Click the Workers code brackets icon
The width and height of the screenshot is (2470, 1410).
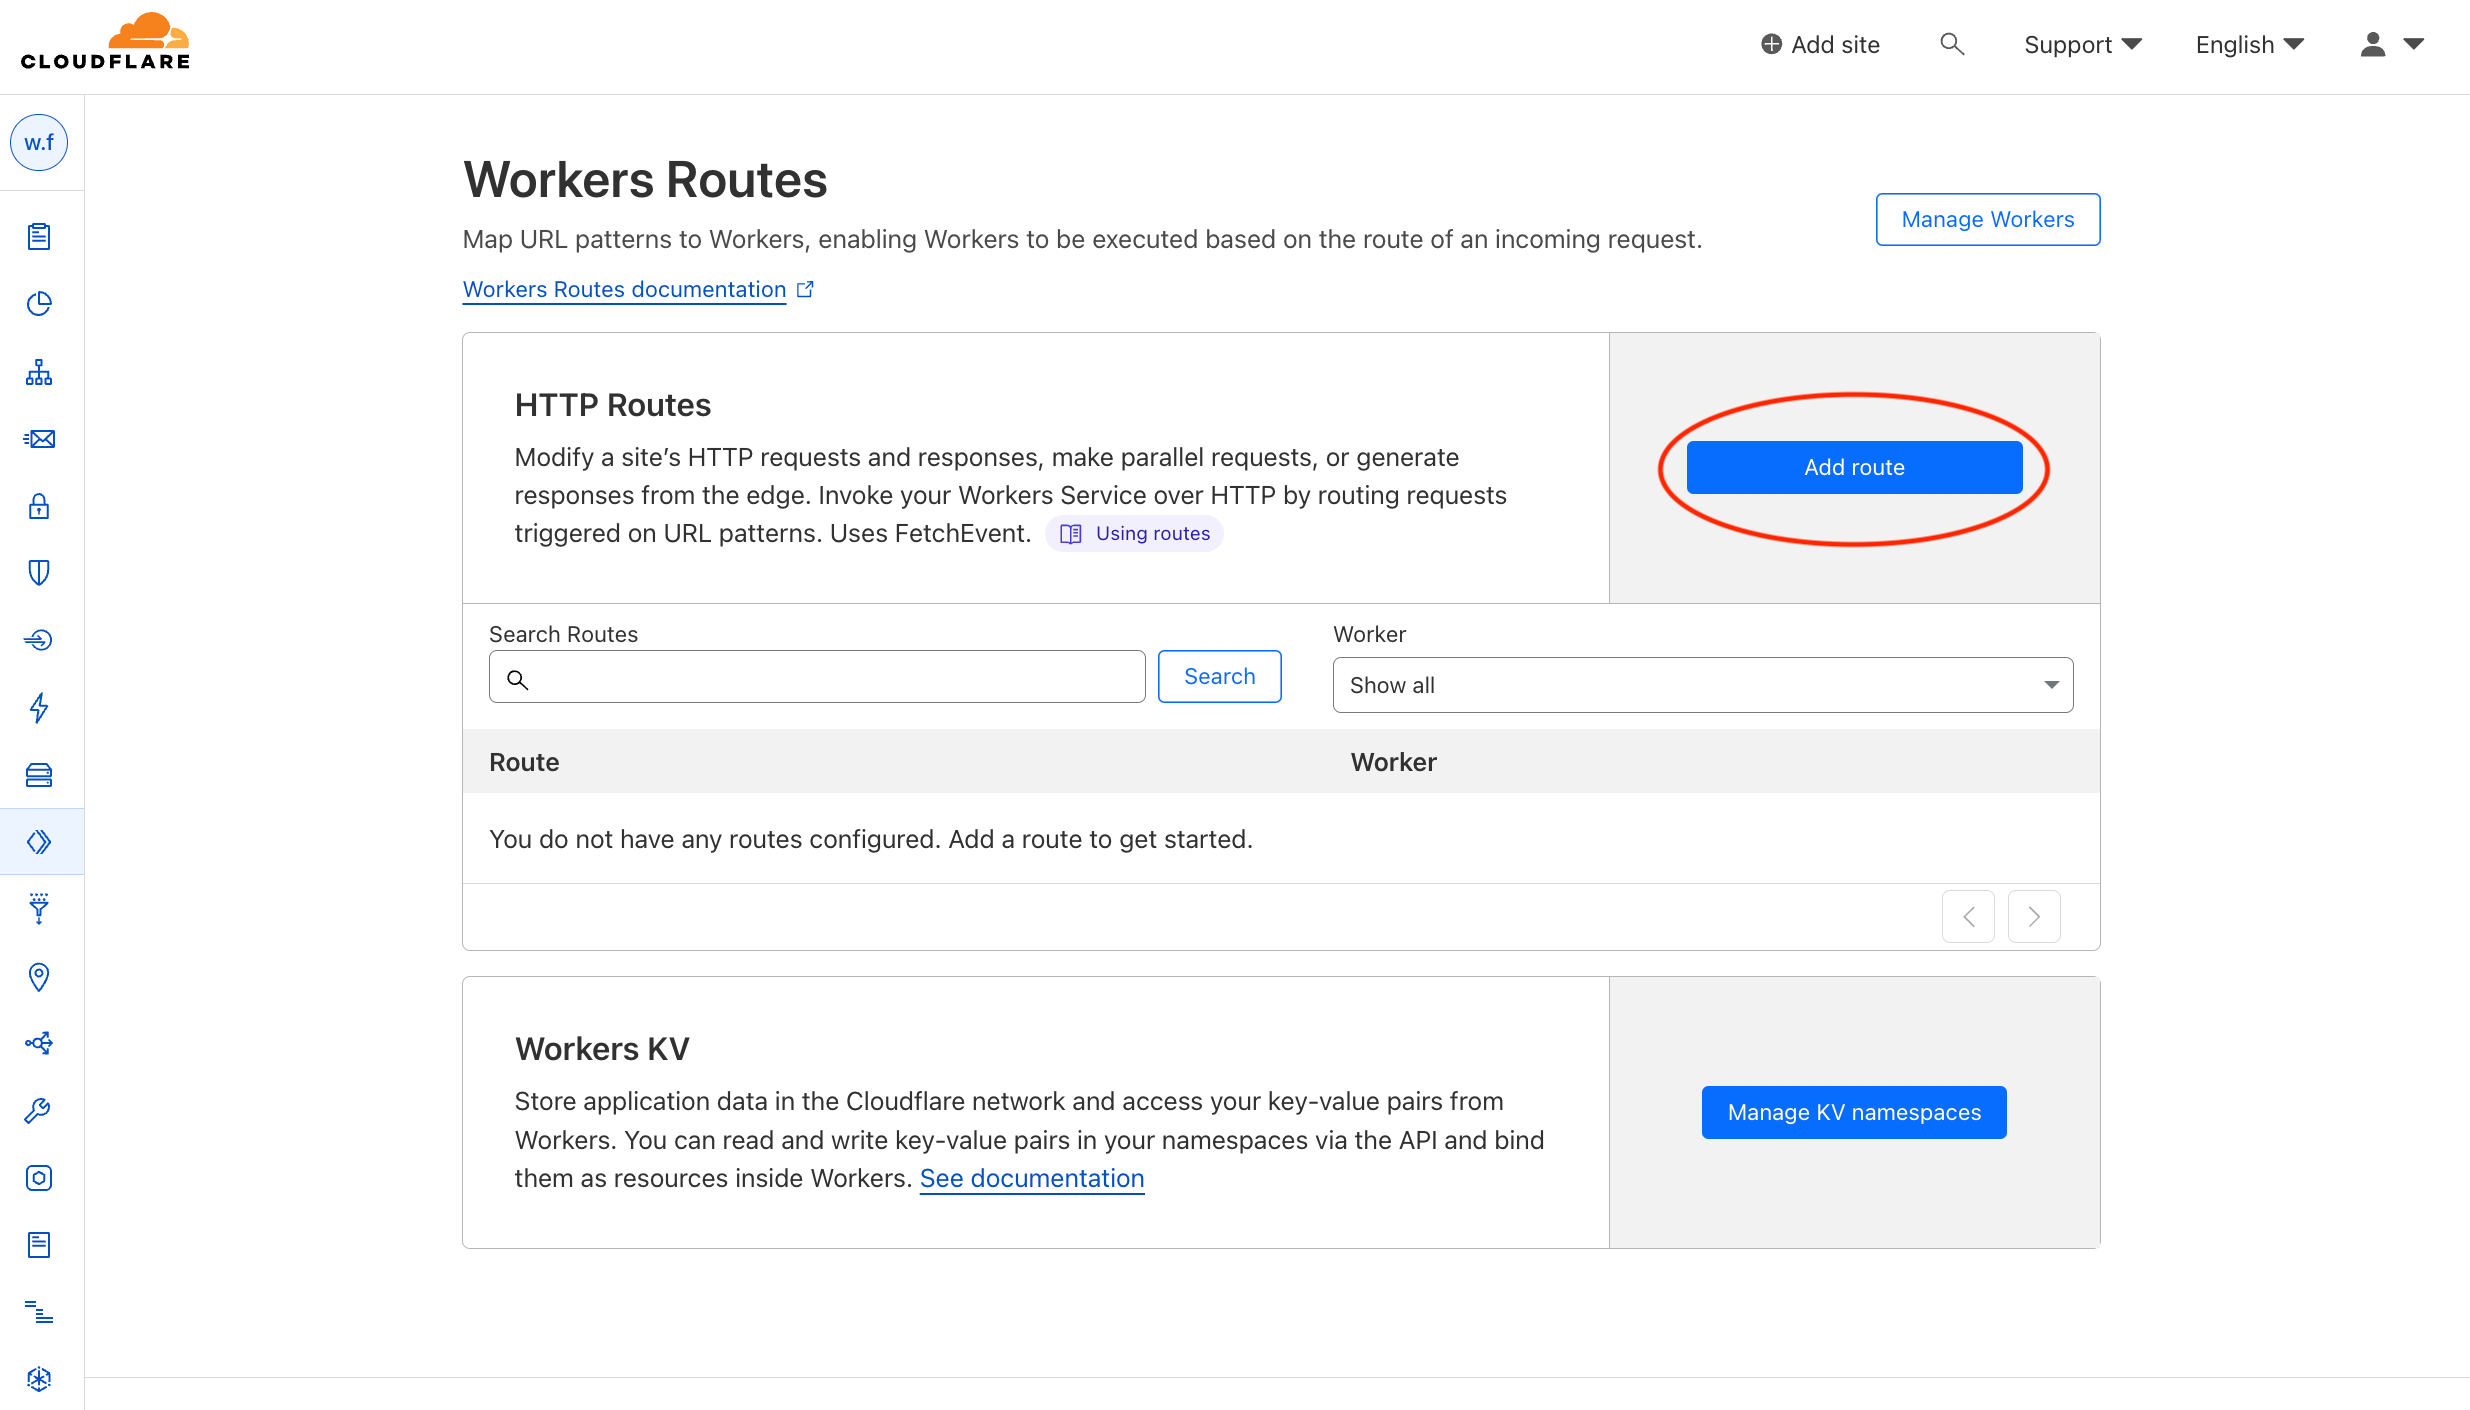[39, 841]
